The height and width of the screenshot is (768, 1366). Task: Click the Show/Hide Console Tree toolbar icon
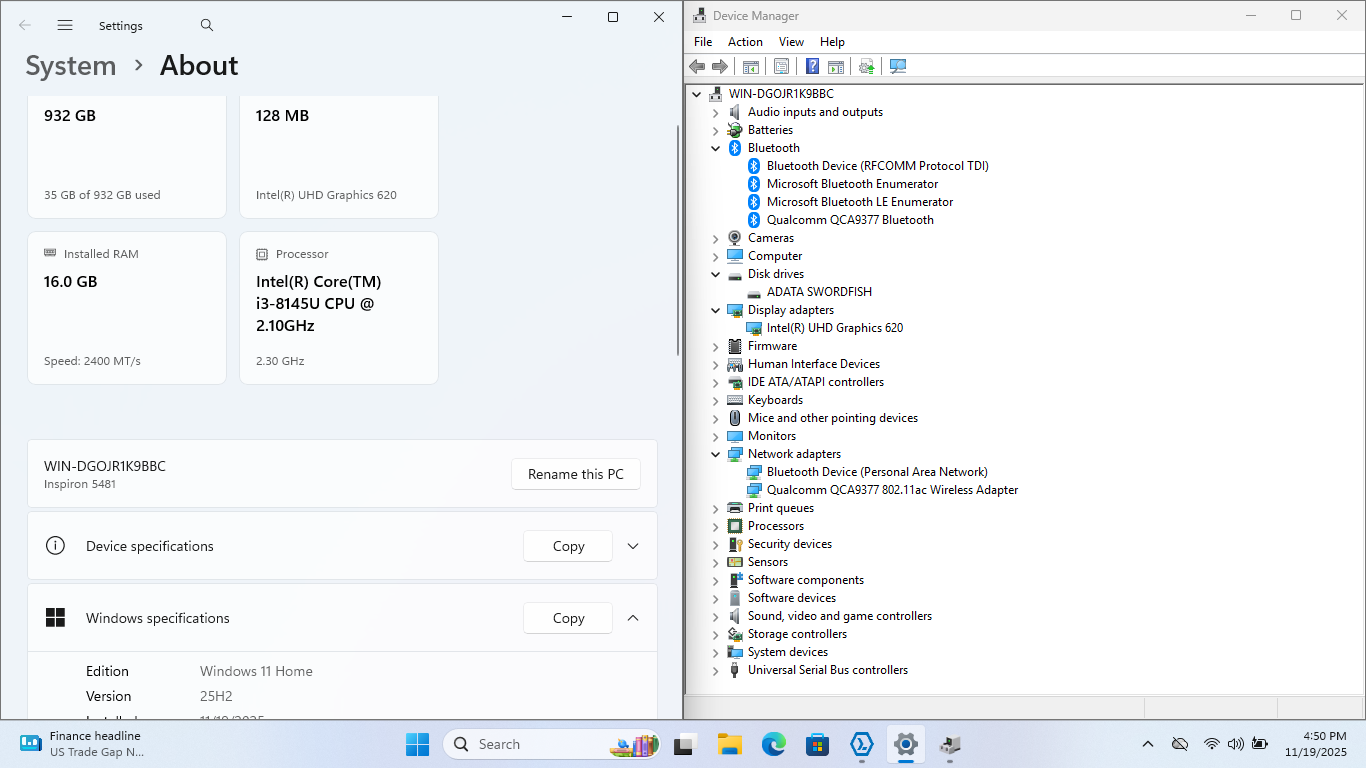pos(750,66)
